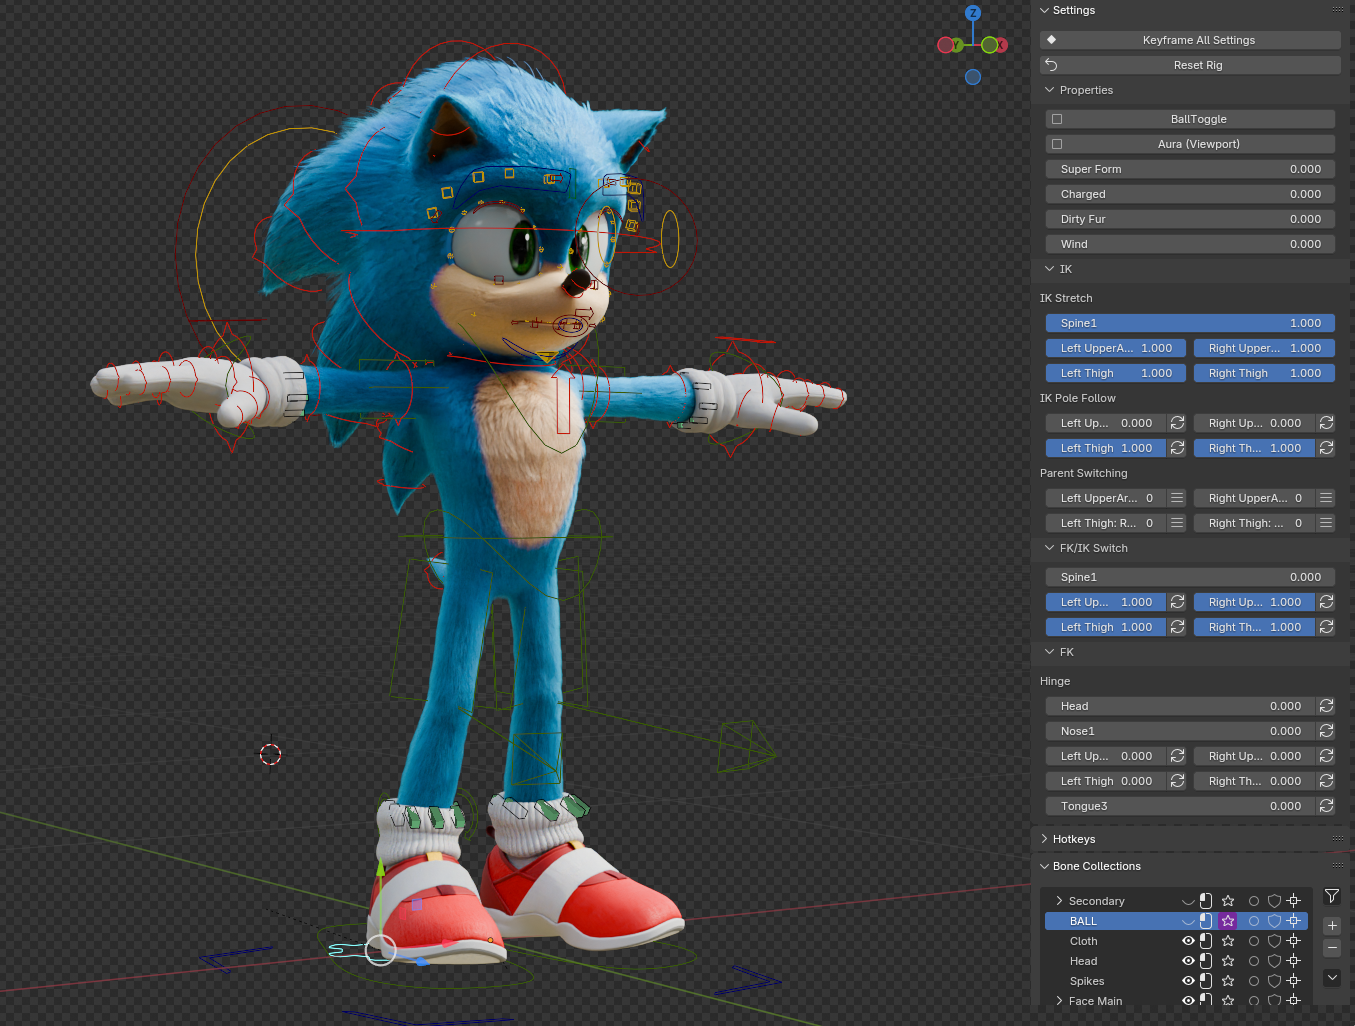Expand the Secondary bone collection
Viewport: 1355px width, 1026px height.
(x=1058, y=900)
